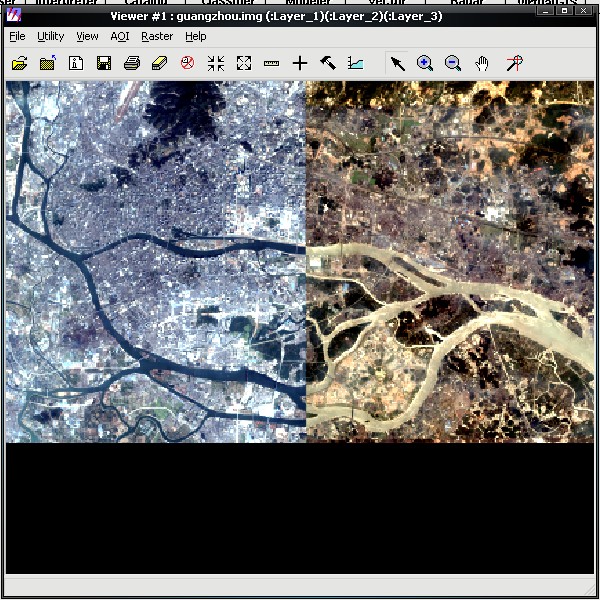The height and width of the screenshot is (600, 600).
Task: Click the Open Layer folder icon
Action: [20, 63]
